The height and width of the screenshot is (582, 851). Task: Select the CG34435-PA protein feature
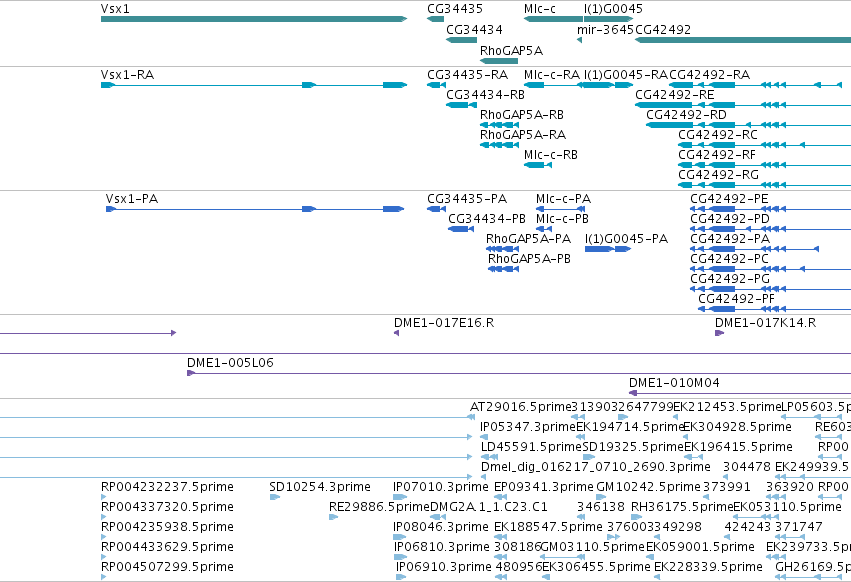click(436, 209)
